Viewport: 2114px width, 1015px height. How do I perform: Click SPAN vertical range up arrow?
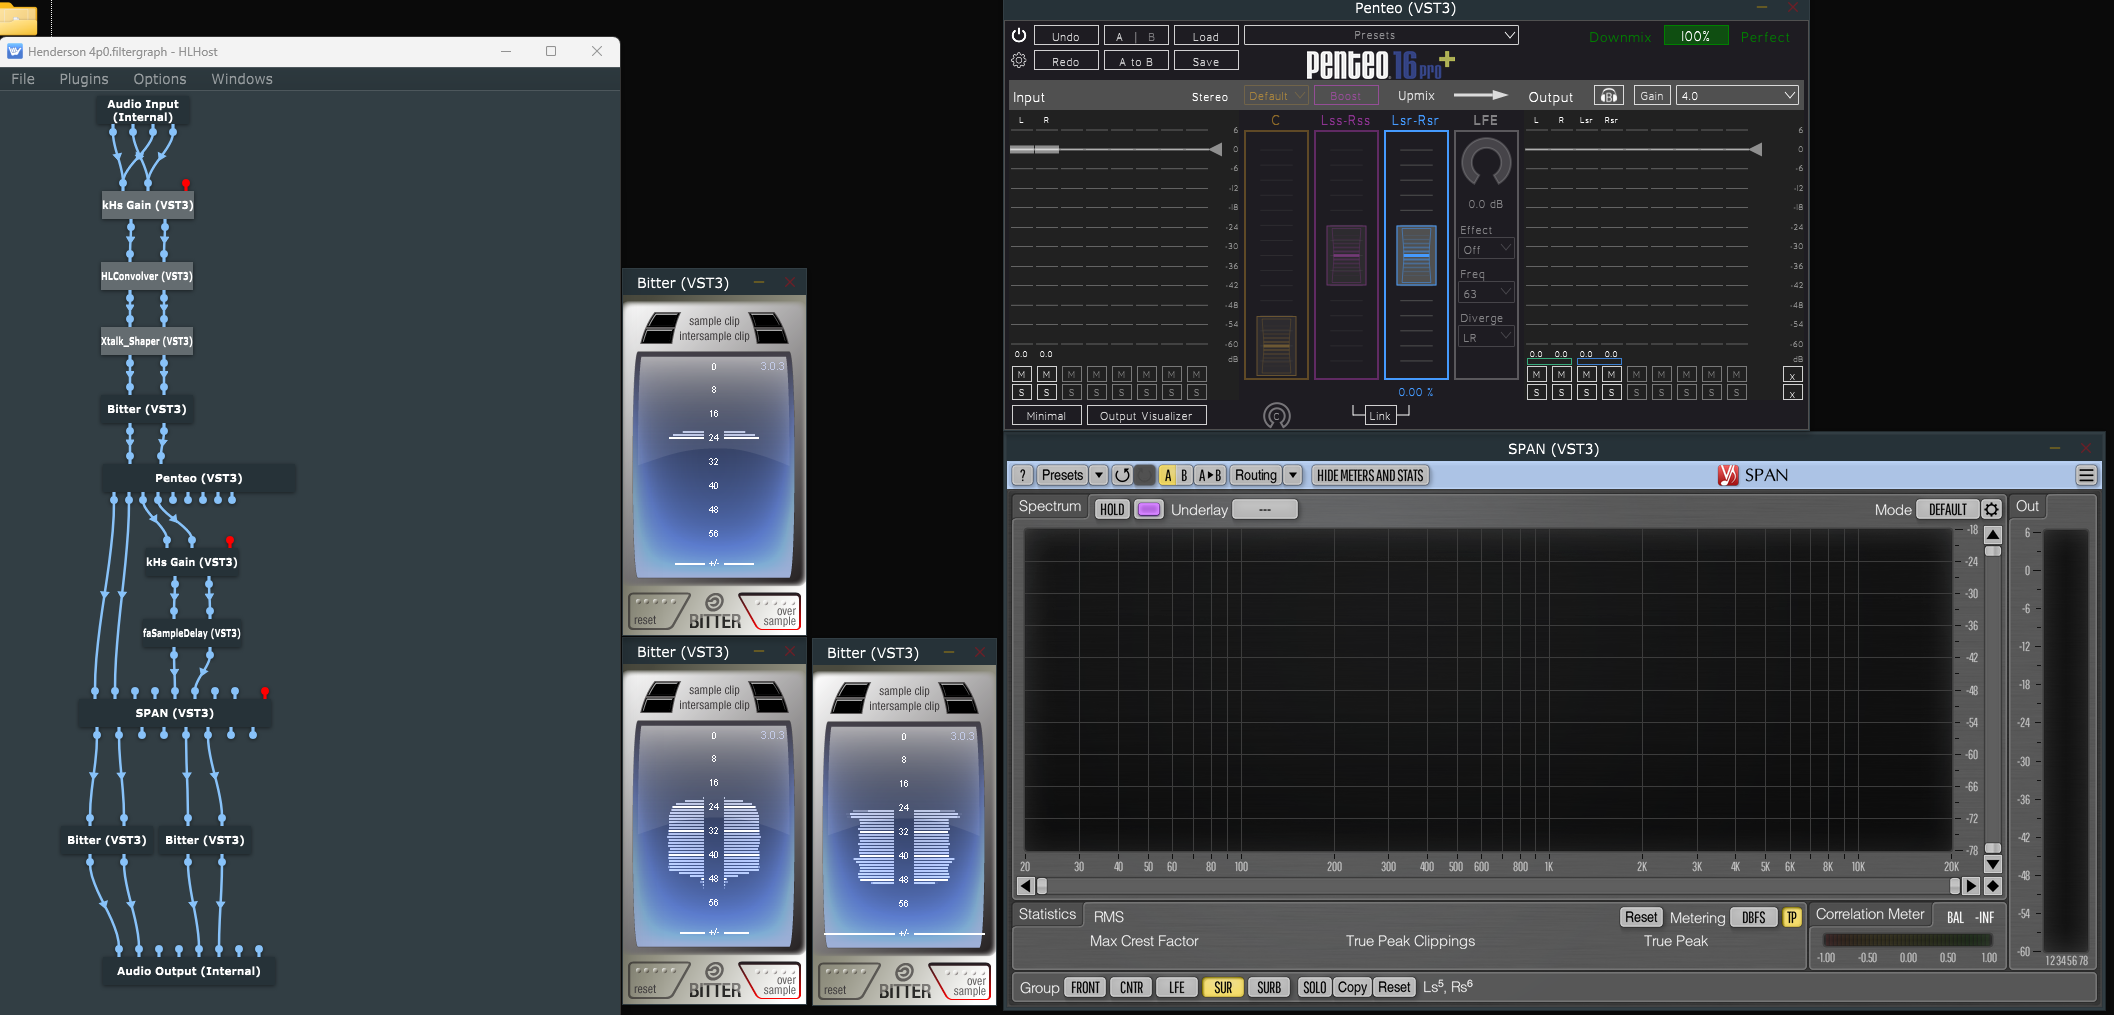[x=1992, y=535]
